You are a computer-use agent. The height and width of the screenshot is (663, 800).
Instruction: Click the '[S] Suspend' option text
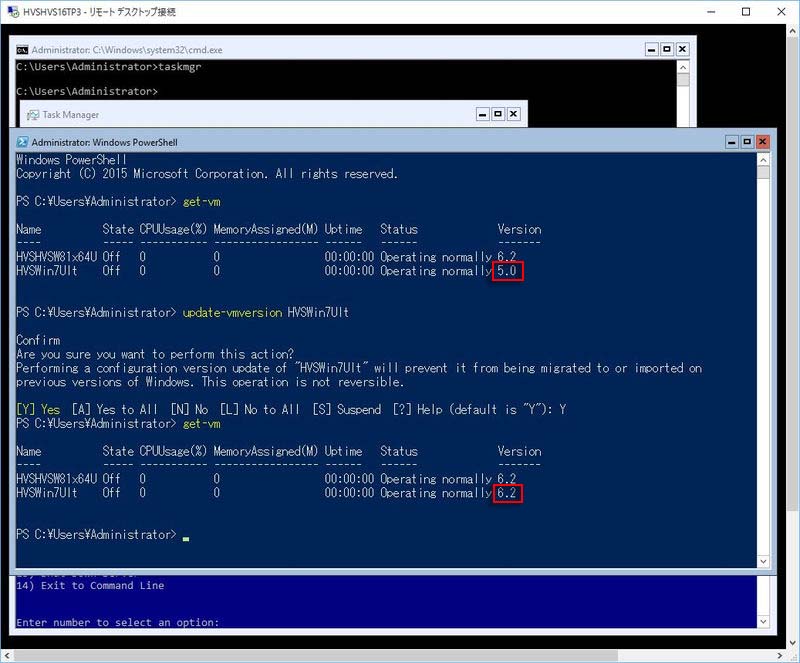(x=347, y=409)
